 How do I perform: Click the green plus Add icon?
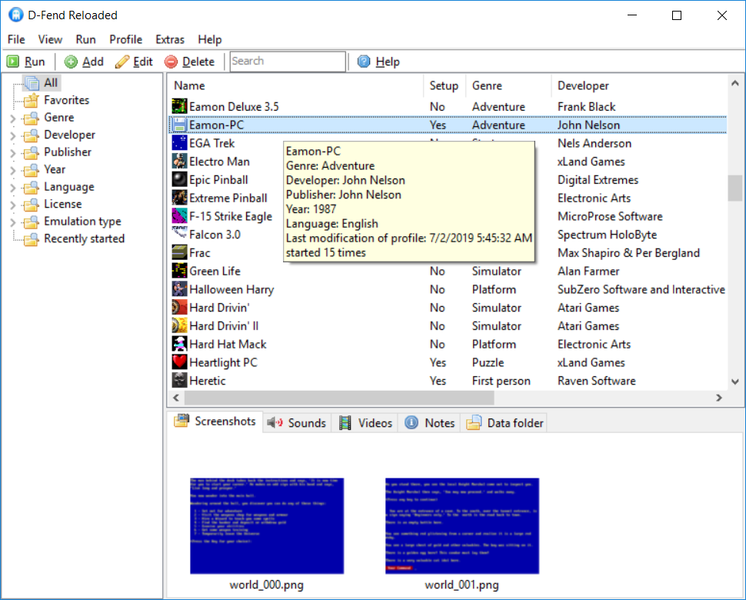(71, 61)
